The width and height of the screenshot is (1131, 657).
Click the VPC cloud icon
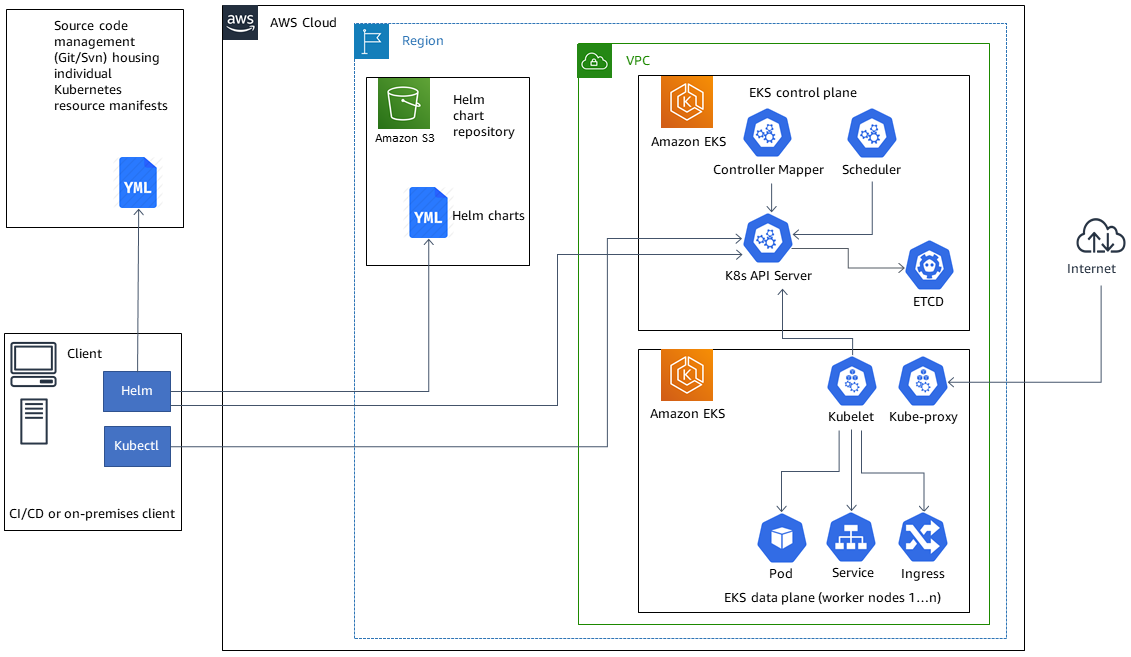(594, 60)
